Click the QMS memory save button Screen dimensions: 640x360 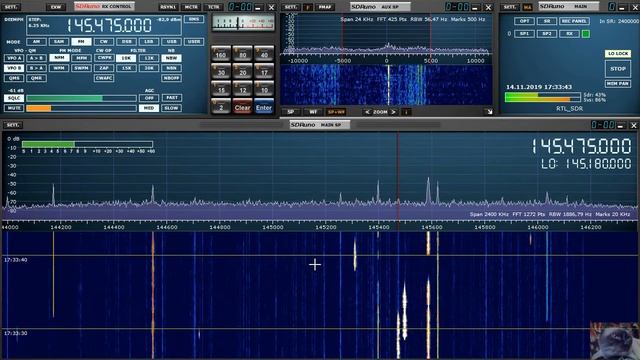[14, 78]
